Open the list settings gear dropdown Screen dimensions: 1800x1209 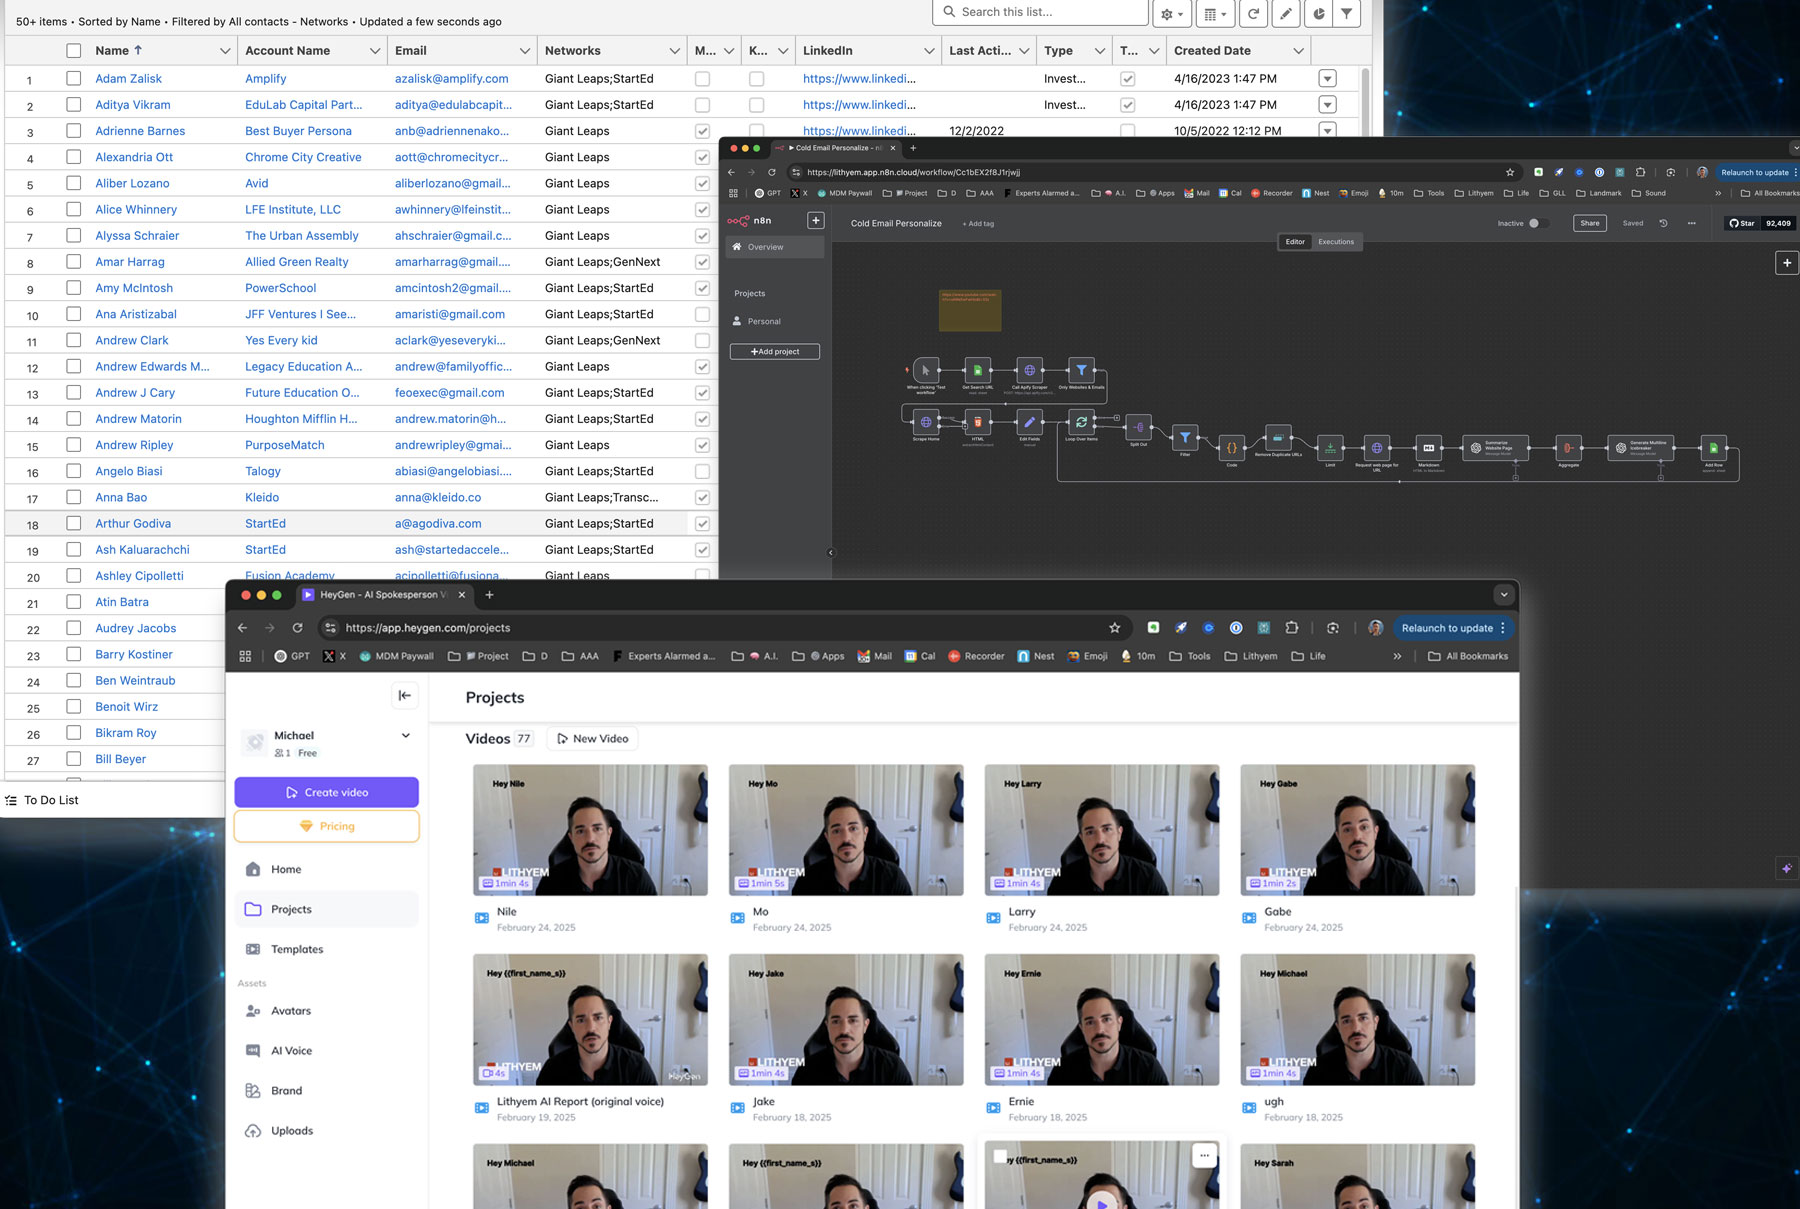pos(1171,14)
